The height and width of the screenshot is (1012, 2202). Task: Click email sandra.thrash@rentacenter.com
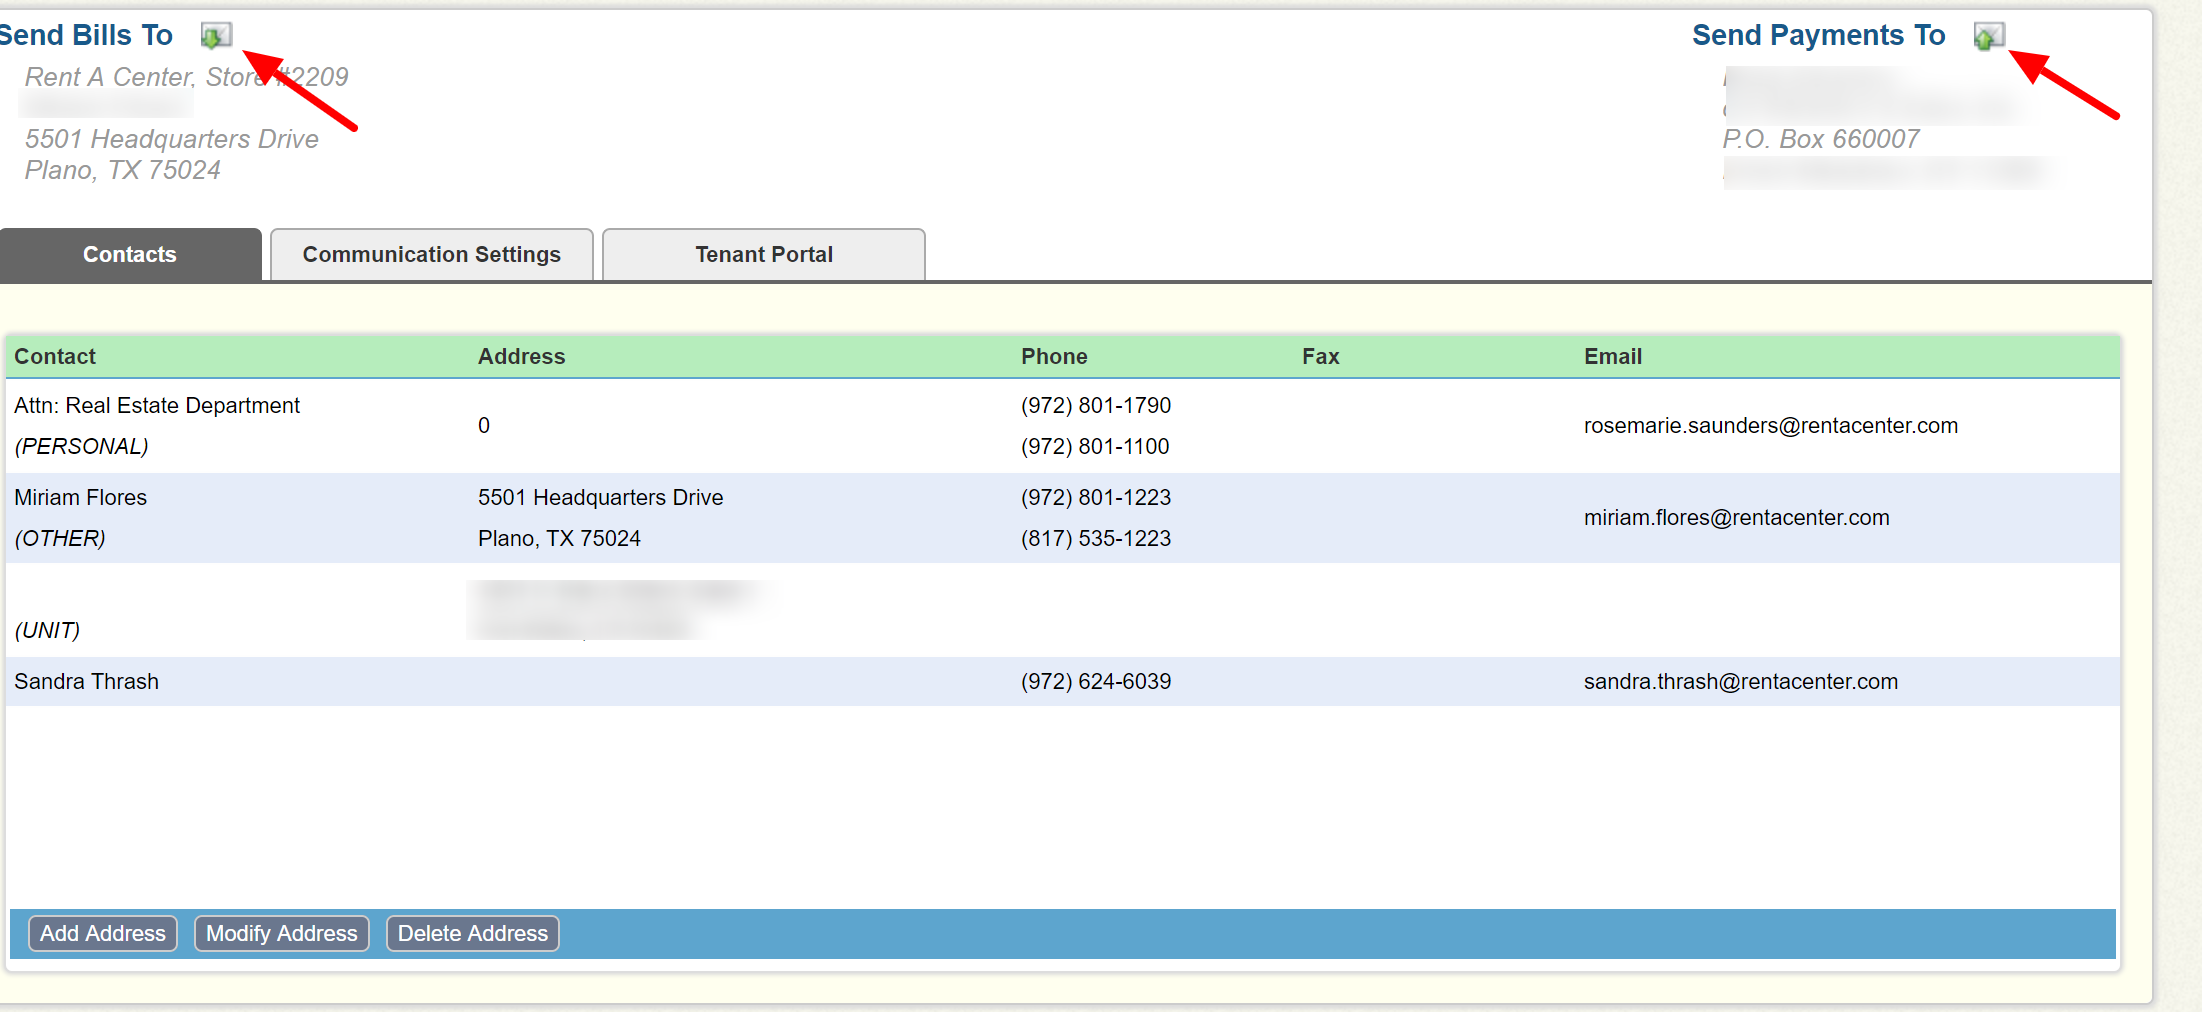coord(1740,682)
